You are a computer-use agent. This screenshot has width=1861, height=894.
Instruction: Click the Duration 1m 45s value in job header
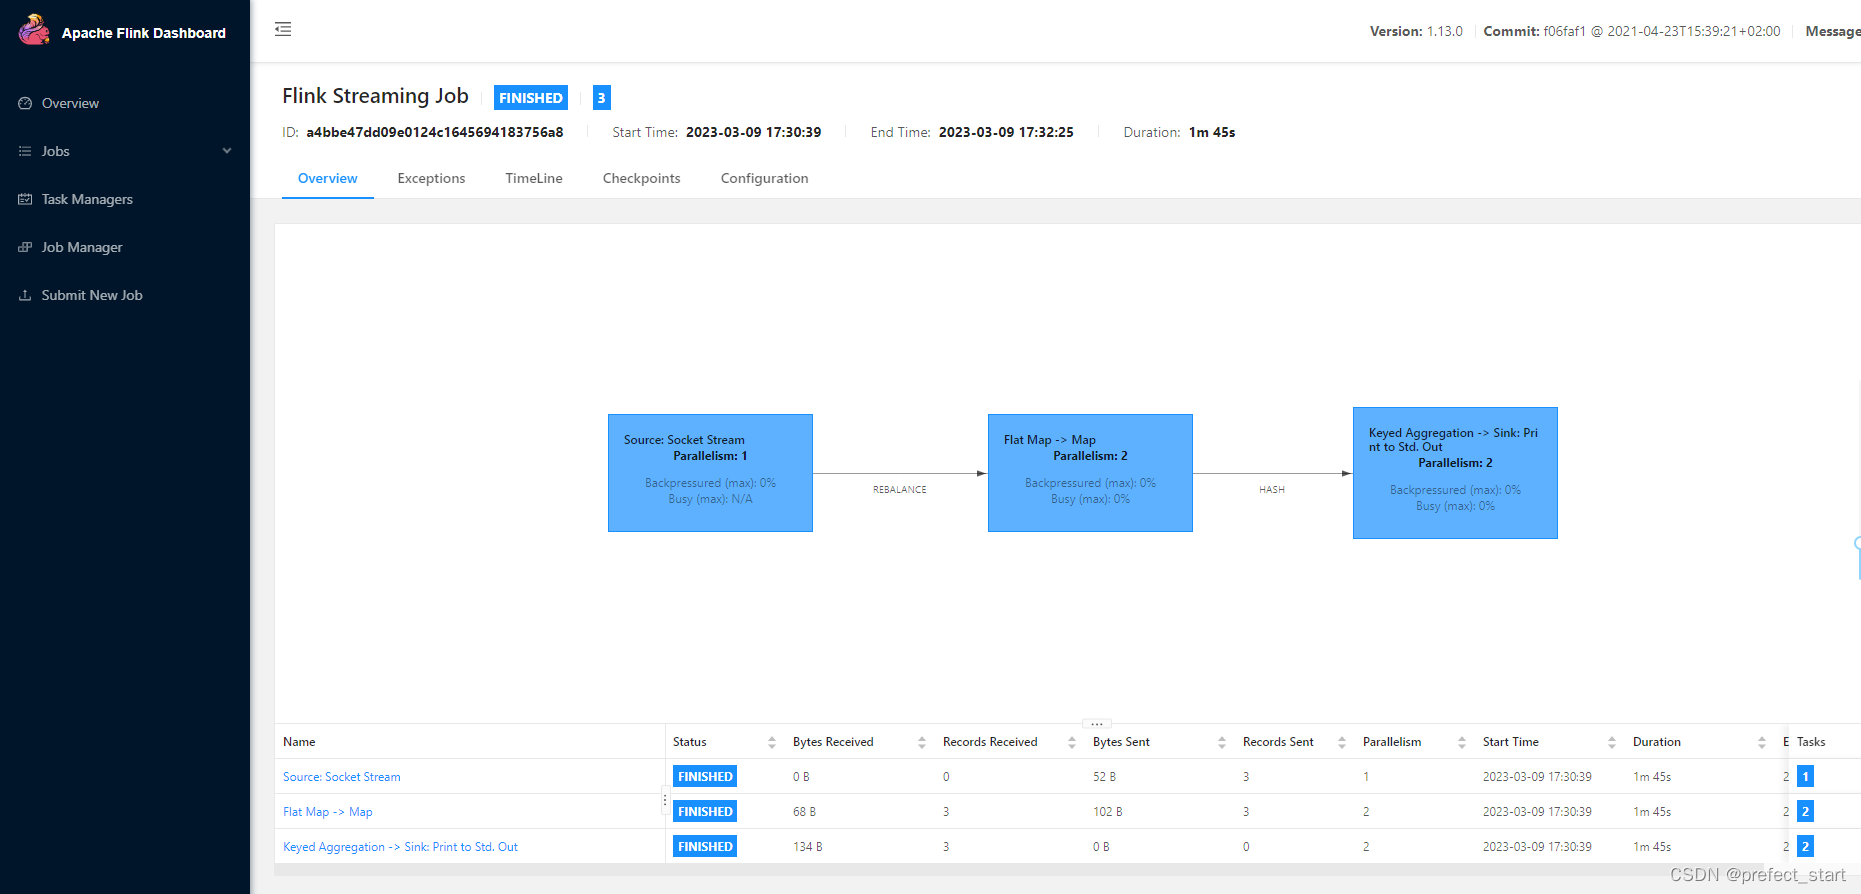pos(1212,132)
